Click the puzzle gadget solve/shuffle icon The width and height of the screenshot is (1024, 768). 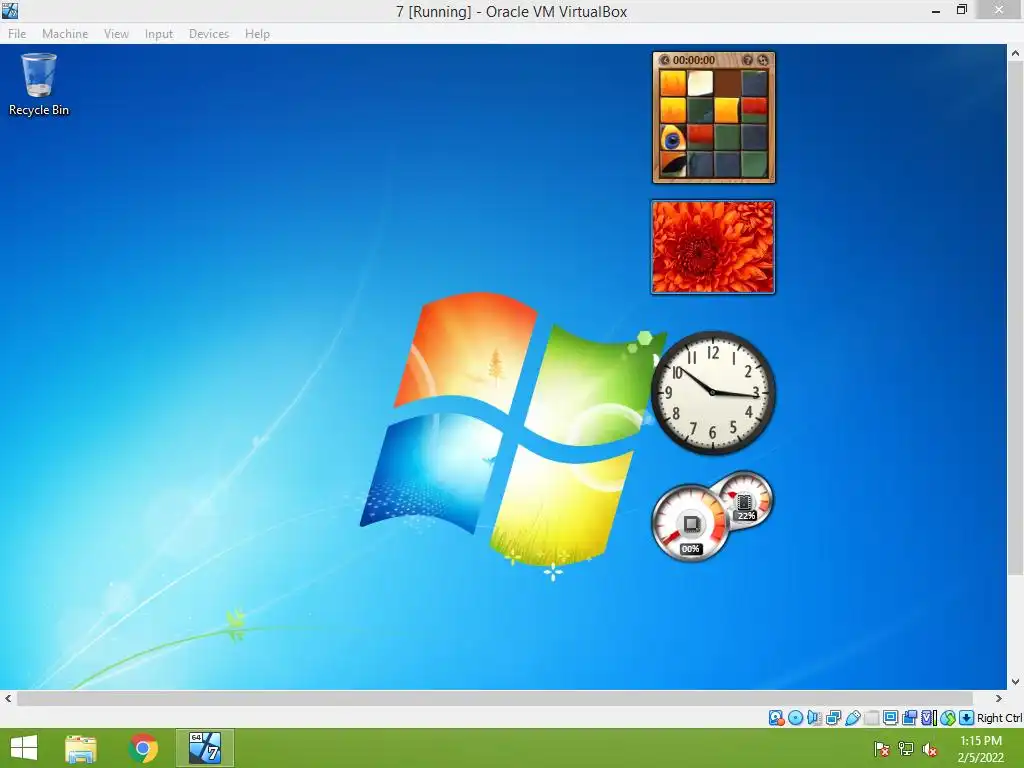coord(763,60)
